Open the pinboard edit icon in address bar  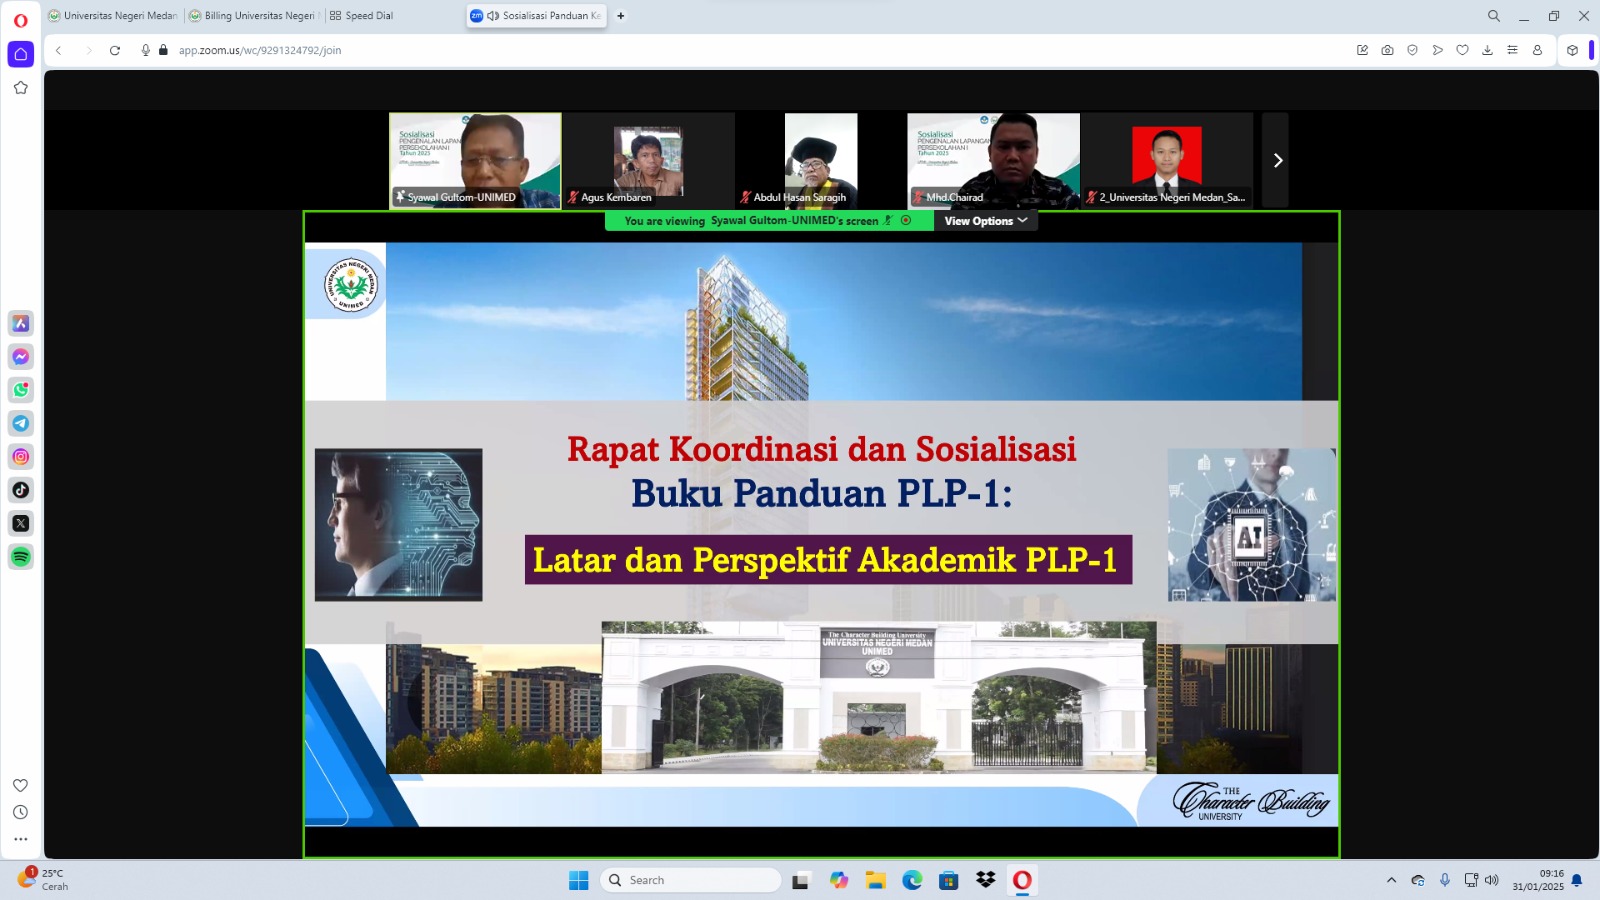pos(1362,50)
